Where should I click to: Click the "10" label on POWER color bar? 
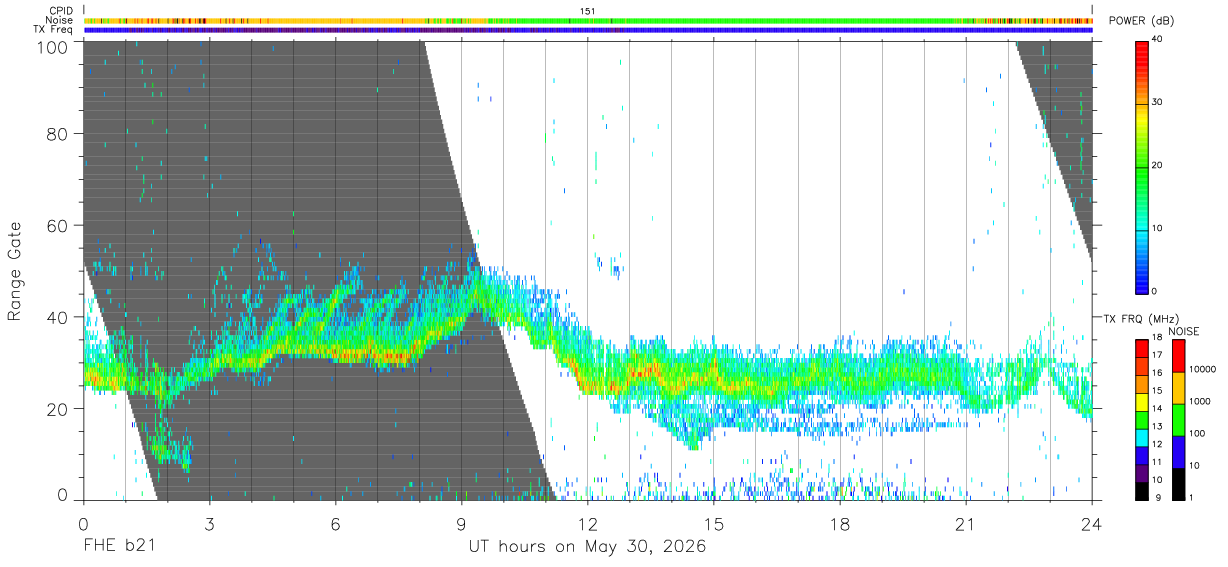coord(1156,229)
